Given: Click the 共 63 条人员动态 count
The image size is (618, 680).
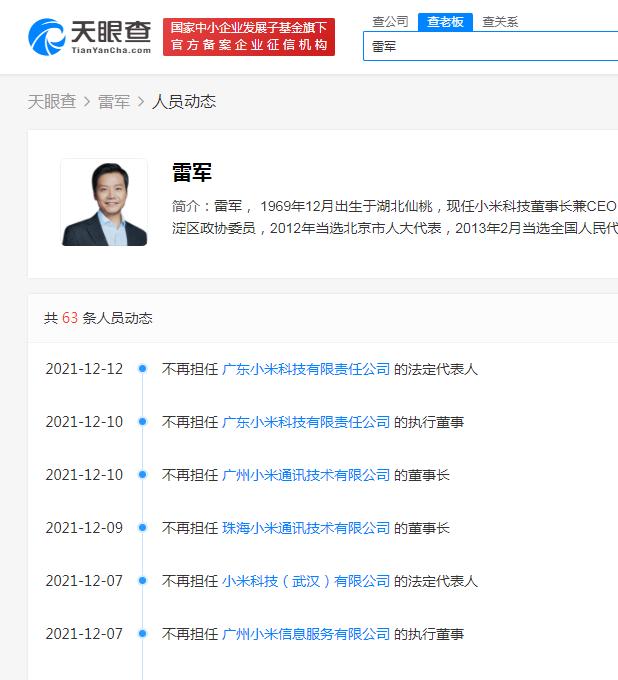Looking at the screenshot, I should pos(98,318).
